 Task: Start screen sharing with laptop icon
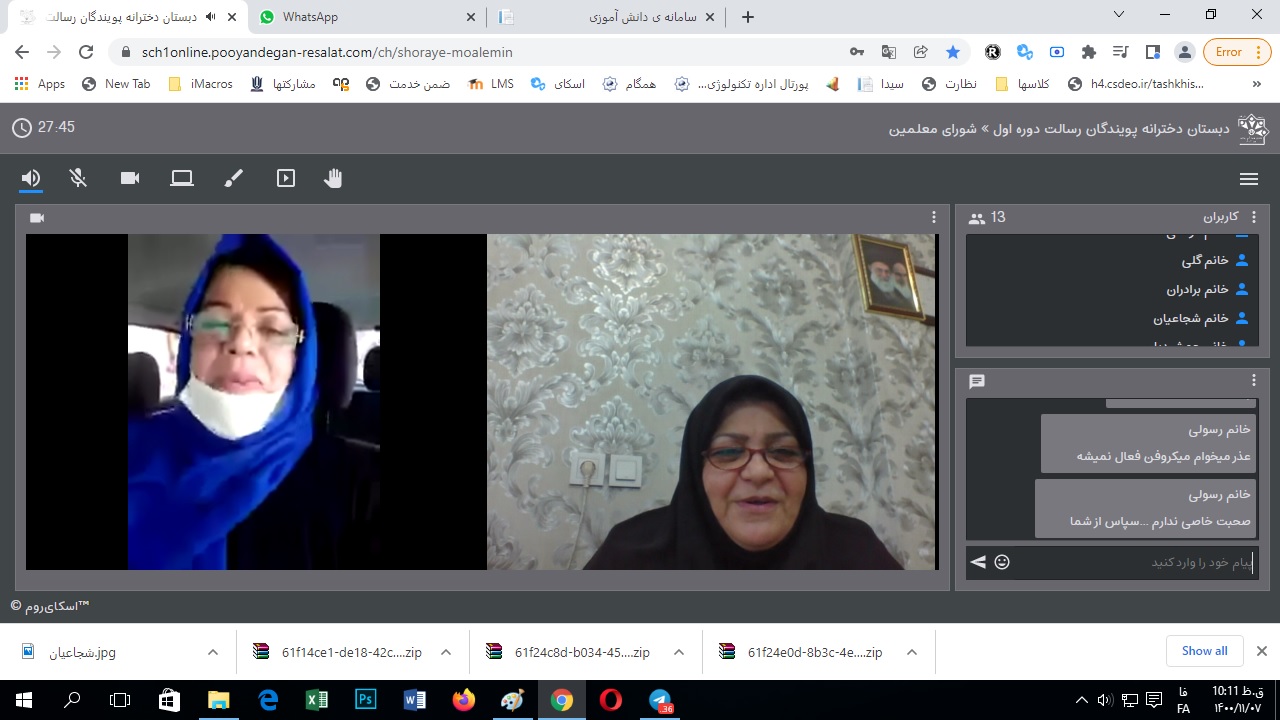[x=181, y=178]
